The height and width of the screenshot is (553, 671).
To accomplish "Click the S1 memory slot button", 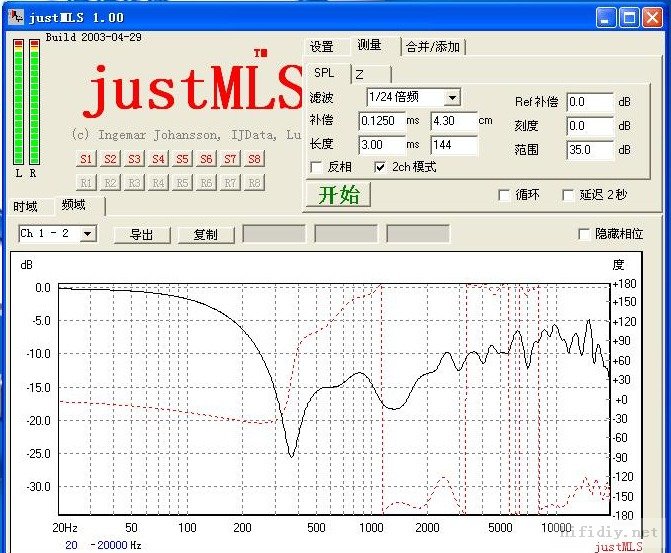I will pos(86,159).
